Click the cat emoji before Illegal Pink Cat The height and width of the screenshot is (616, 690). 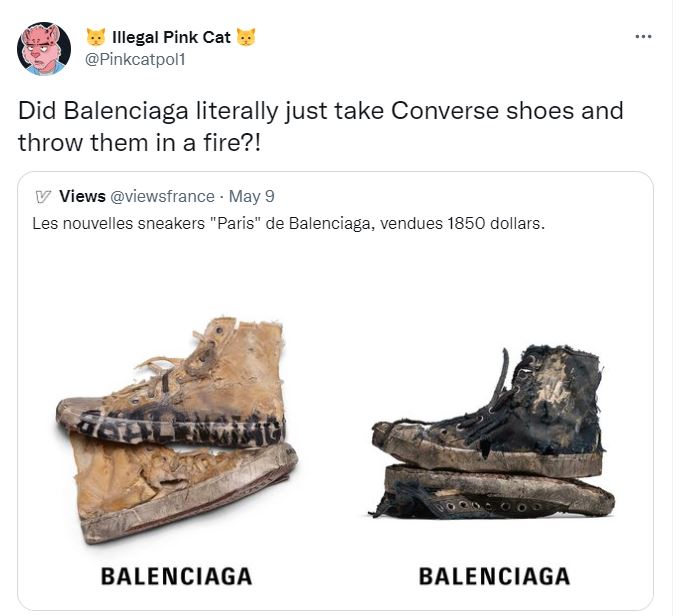[95, 37]
